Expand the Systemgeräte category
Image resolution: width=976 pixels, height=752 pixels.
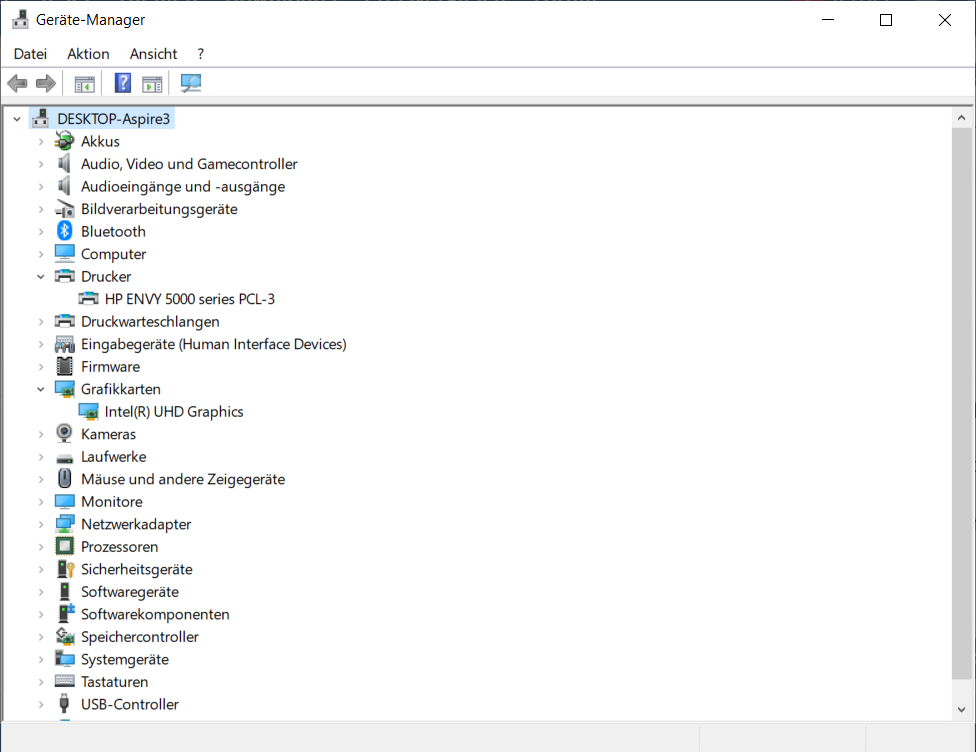pyautogui.click(x=41, y=659)
